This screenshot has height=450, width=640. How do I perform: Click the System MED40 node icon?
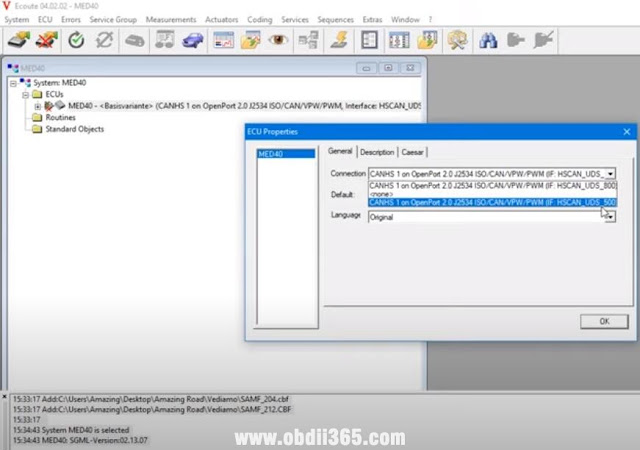pos(25,82)
